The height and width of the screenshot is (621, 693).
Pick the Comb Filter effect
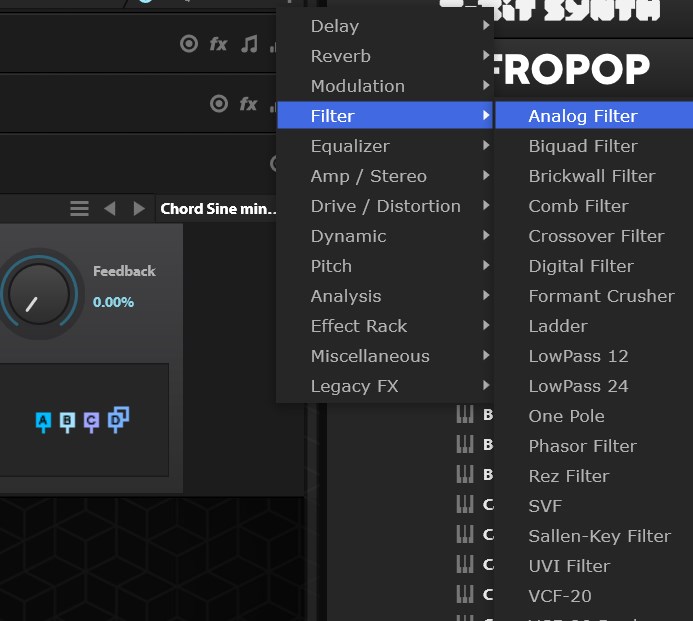tap(578, 206)
